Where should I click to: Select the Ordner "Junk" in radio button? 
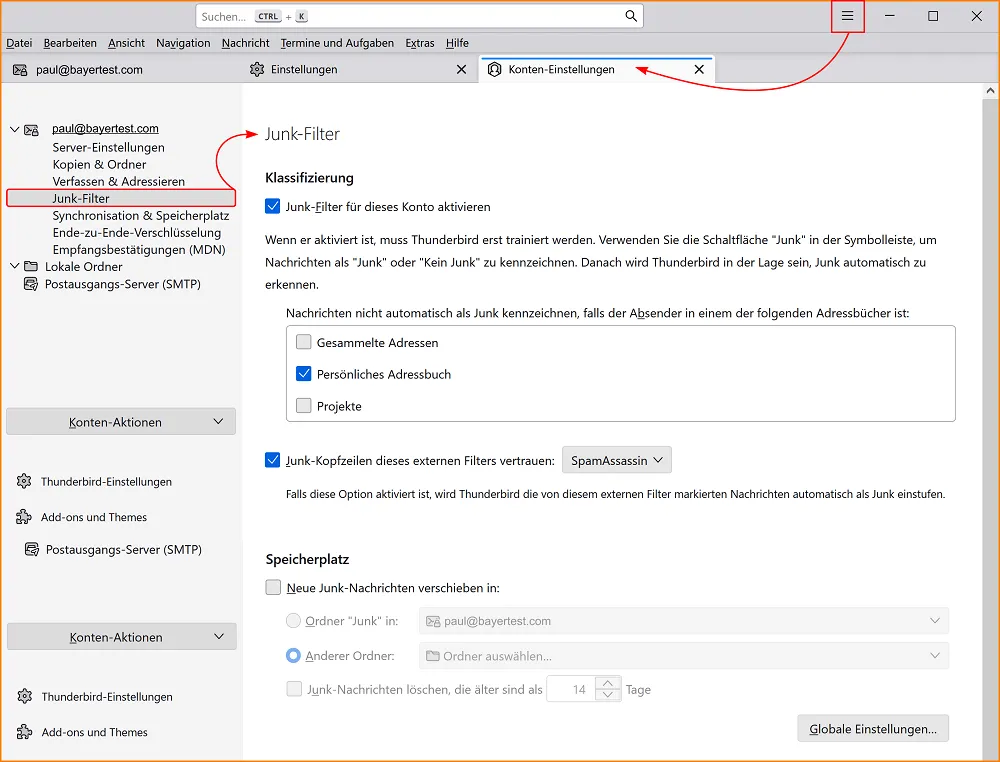pos(294,621)
